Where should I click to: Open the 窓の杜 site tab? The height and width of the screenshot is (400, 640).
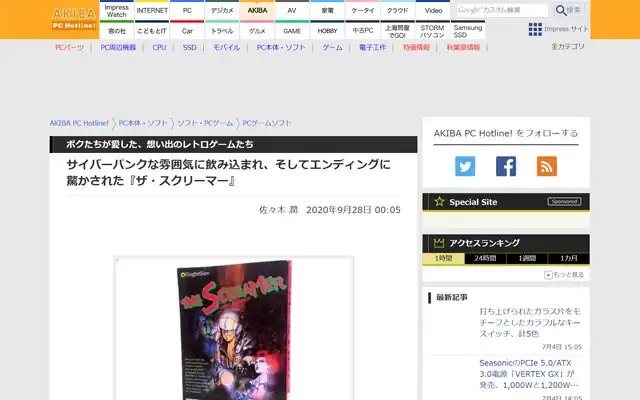(116, 31)
